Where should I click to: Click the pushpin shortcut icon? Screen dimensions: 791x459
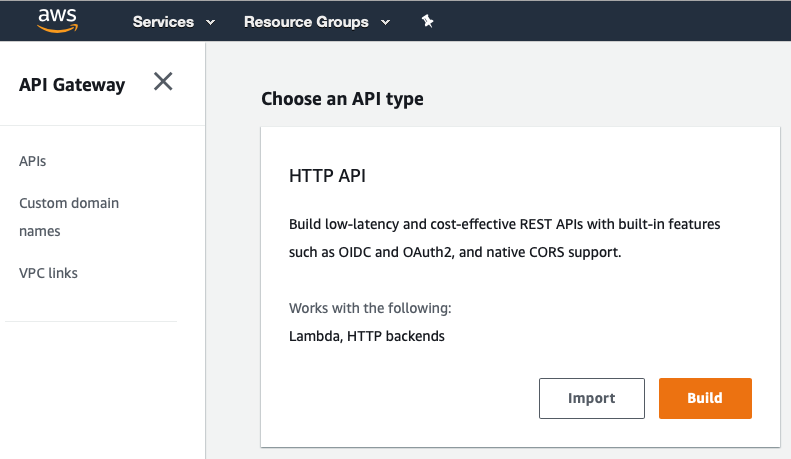pyautogui.click(x=427, y=21)
